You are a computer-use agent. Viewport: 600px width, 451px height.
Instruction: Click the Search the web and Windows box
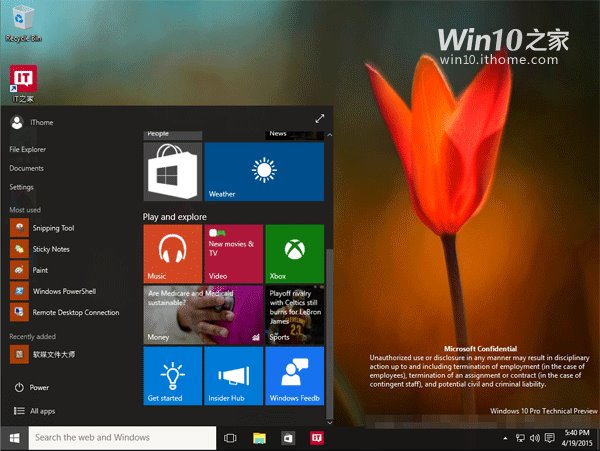(x=122, y=438)
